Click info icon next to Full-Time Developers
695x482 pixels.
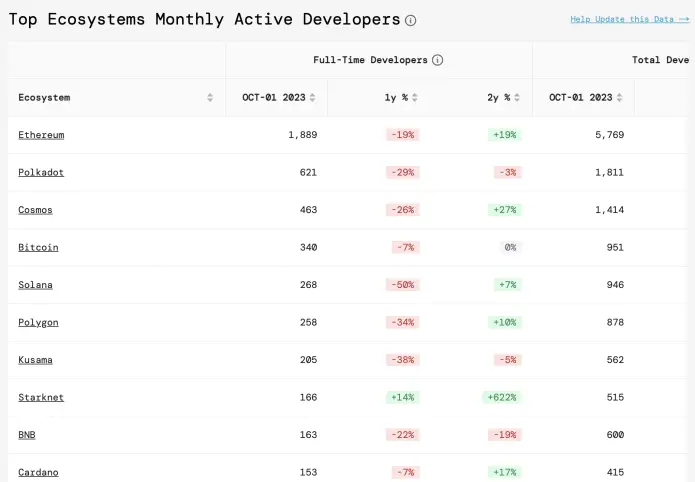click(437, 60)
